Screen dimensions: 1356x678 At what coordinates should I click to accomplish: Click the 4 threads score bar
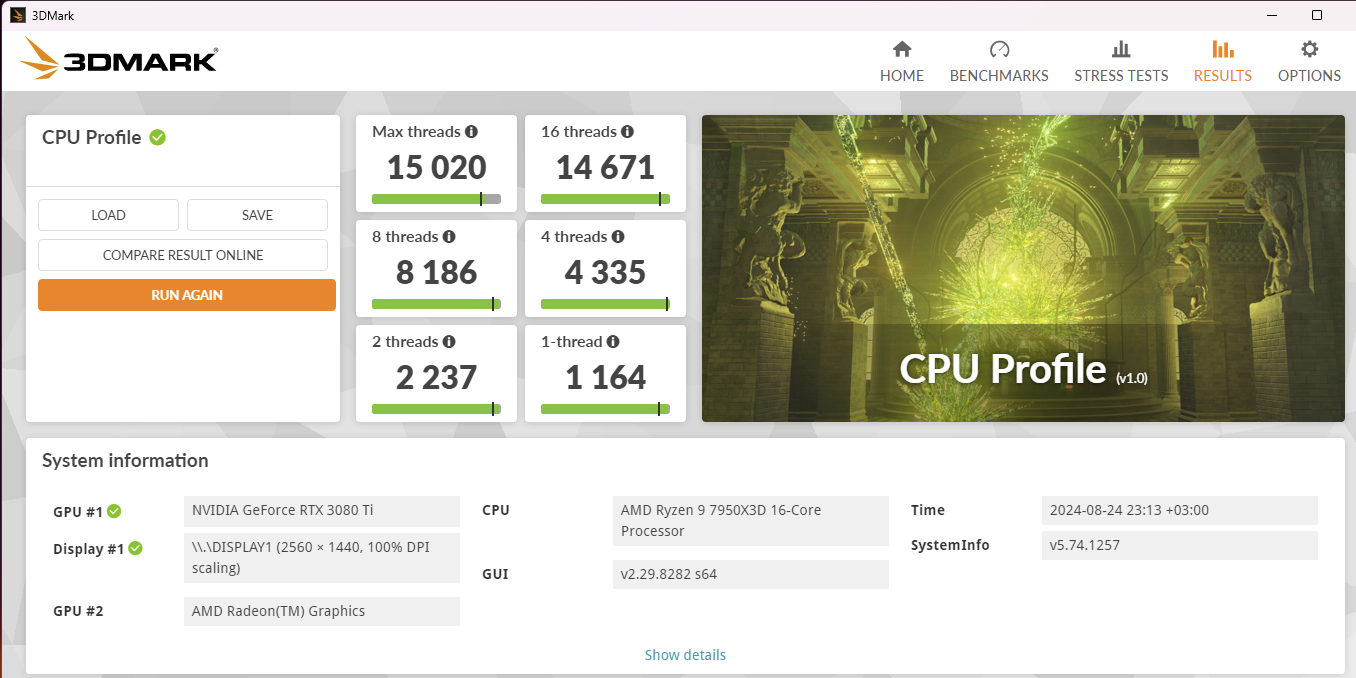(605, 304)
